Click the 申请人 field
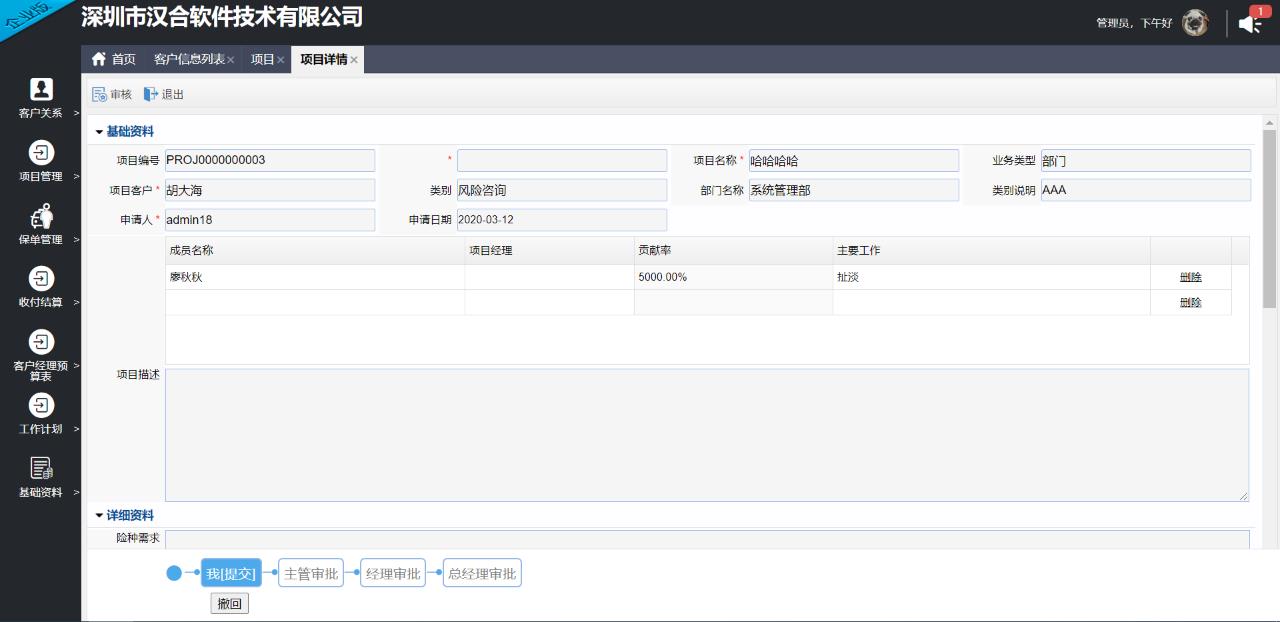This screenshot has height=622, width=1280. (x=270, y=219)
